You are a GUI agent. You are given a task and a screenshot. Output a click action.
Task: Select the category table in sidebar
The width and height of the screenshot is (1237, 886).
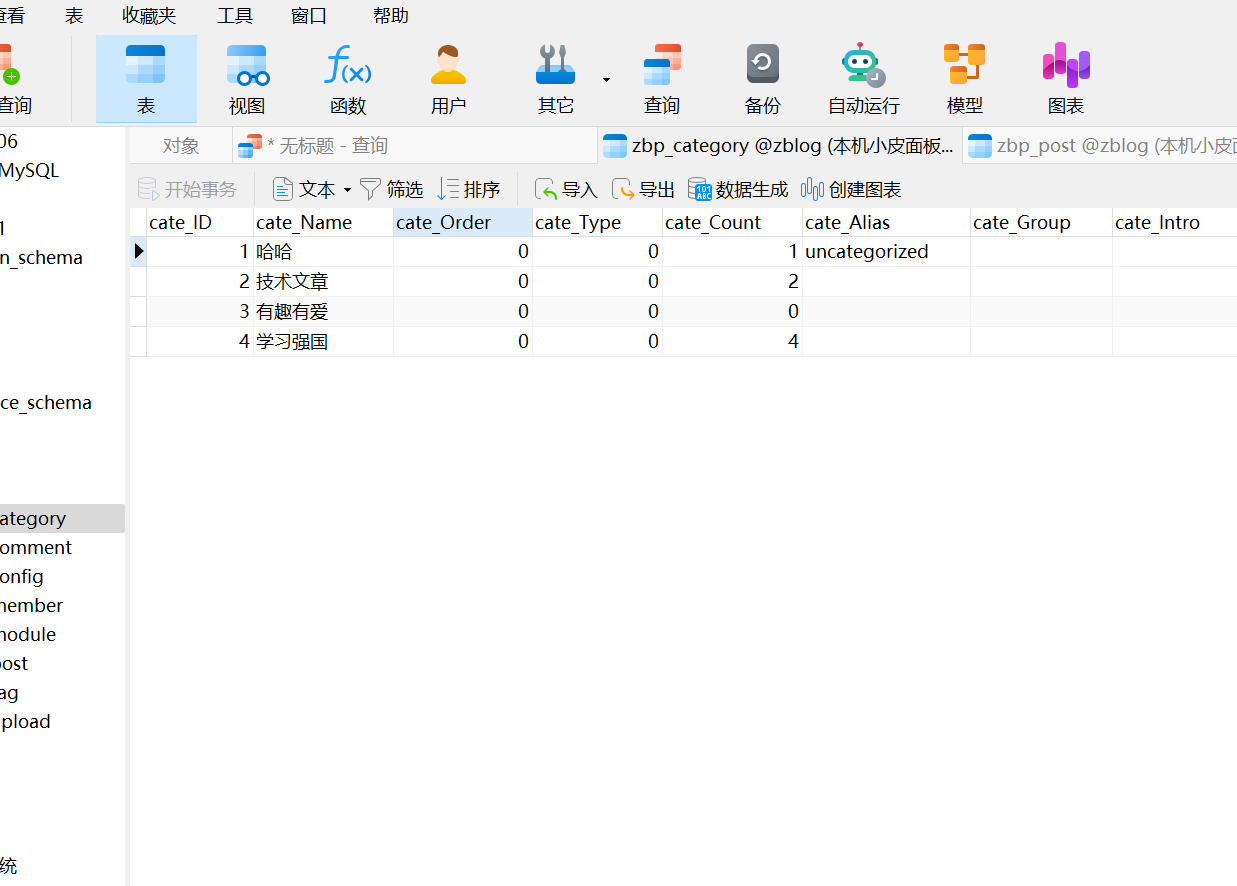pyautogui.click(x=62, y=518)
